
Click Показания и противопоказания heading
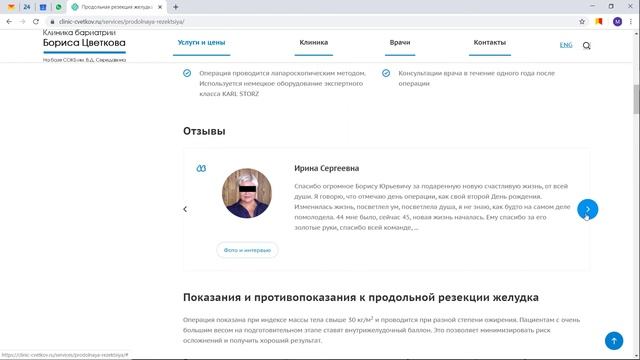point(361,298)
